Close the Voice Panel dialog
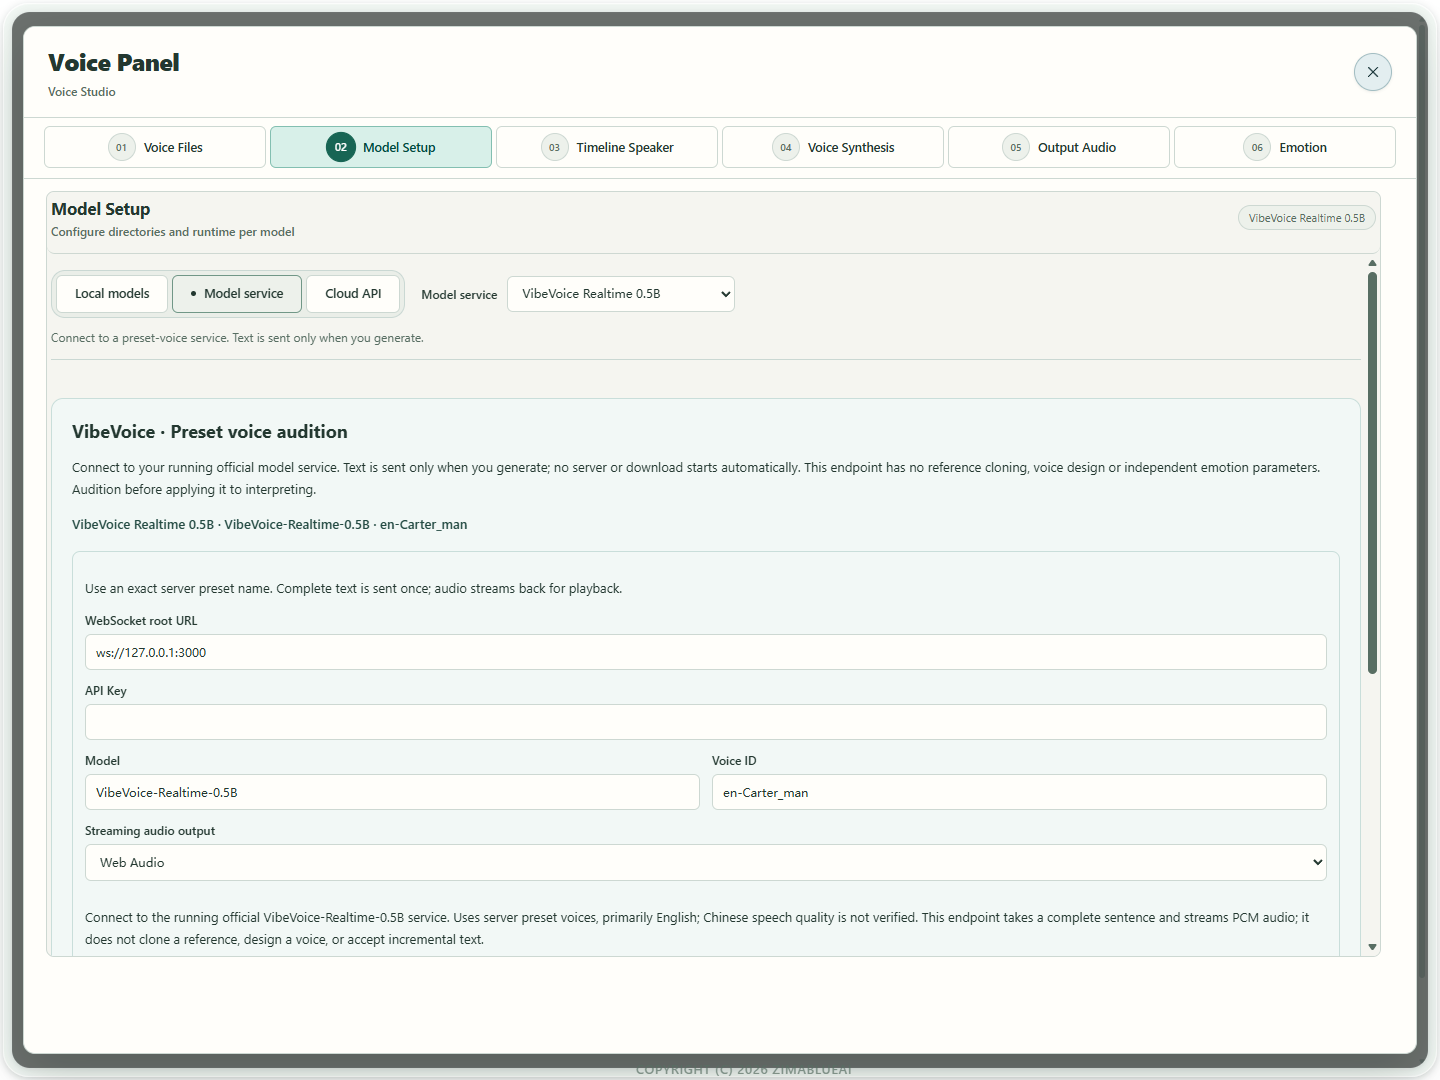 [1372, 72]
